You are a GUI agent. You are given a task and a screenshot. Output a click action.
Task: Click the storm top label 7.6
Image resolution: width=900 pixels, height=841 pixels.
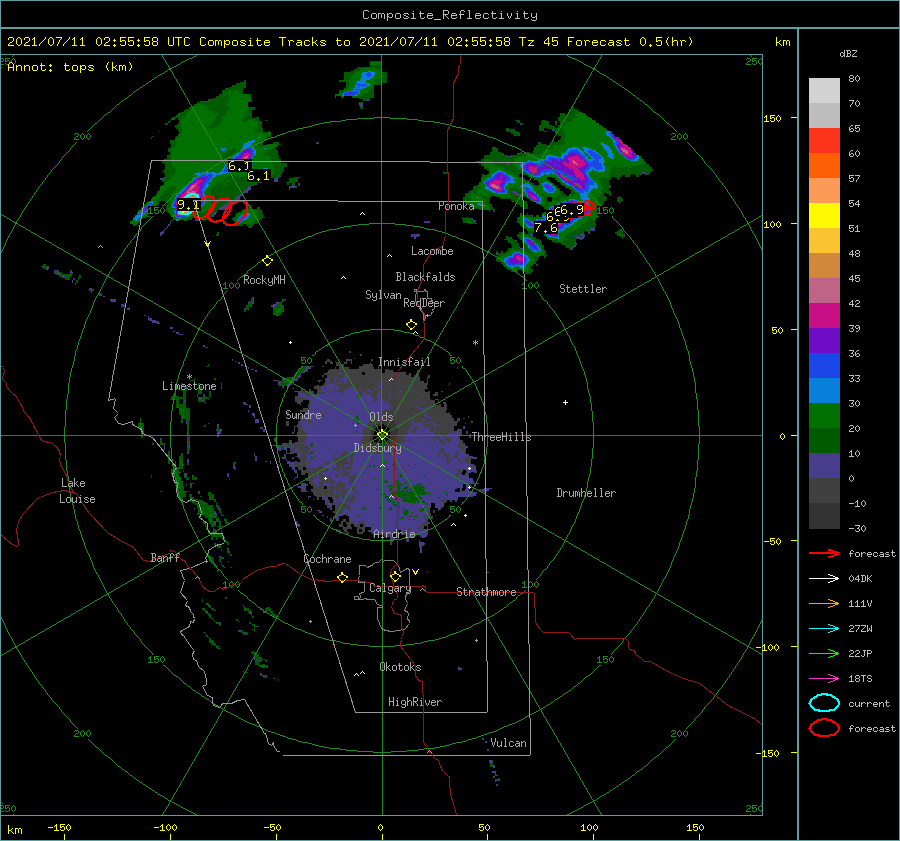(x=546, y=228)
